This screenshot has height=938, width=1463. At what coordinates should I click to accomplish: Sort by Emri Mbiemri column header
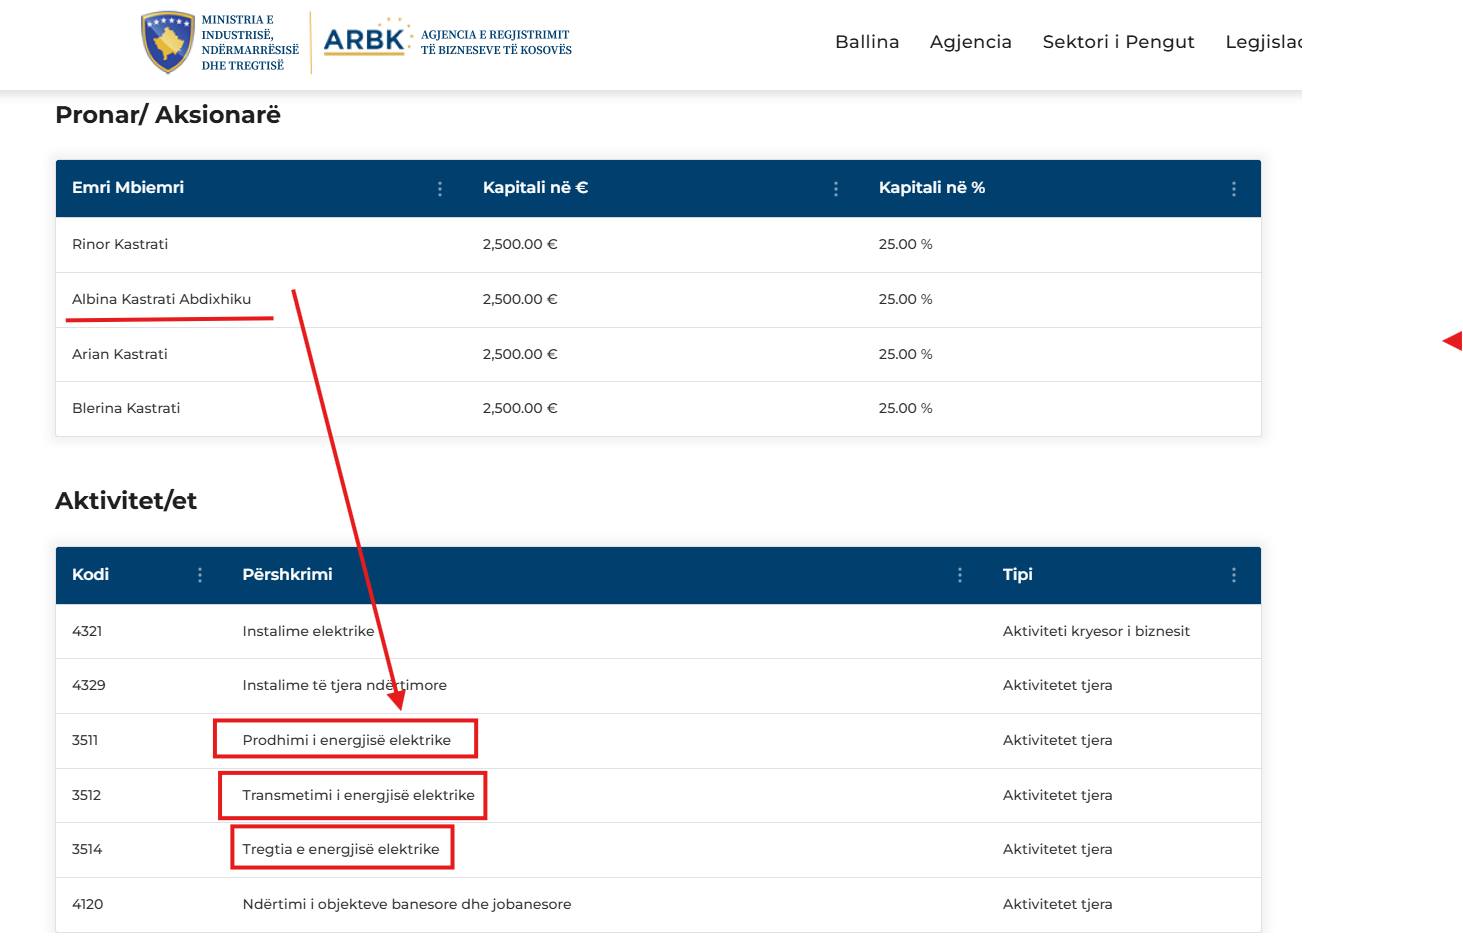point(128,188)
